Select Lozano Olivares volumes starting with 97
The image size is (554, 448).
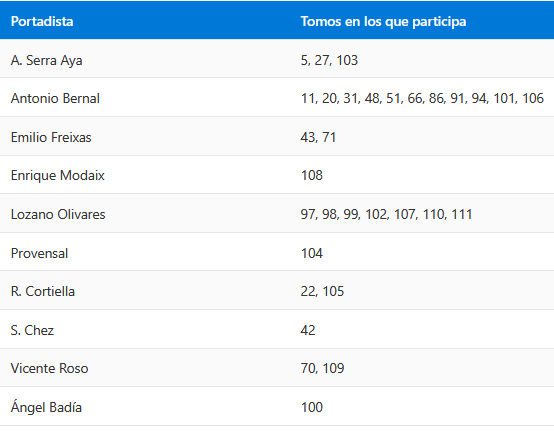[387, 214]
